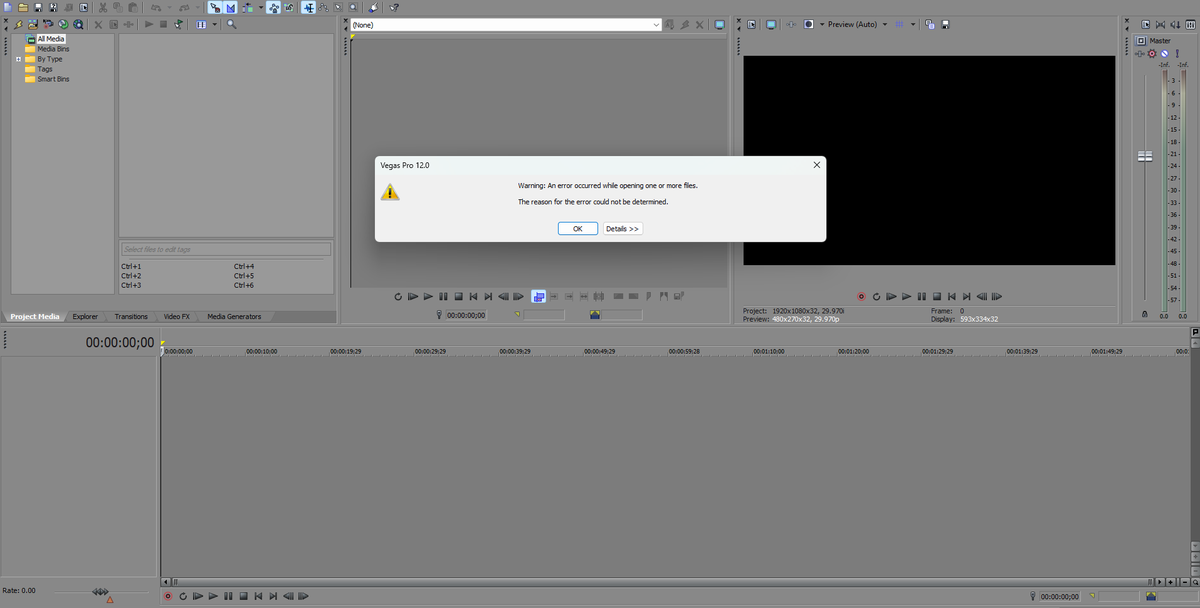The image size is (1200, 608).
Task: Click Save Snapshot to File icon
Action: pos(945,24)
